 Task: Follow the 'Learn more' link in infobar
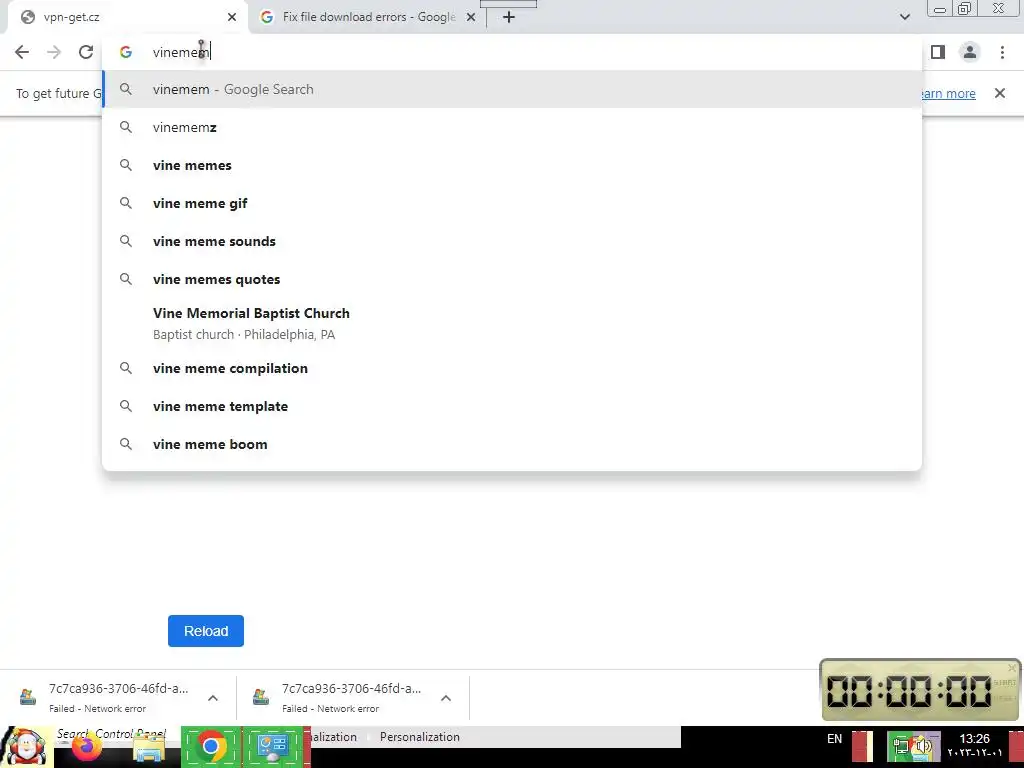click(x=948, y=93)
